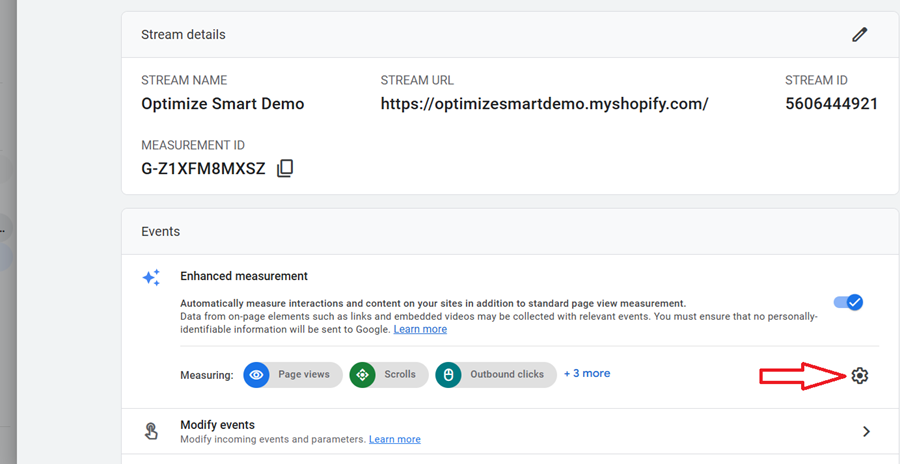
Task: Click the stream ID number 5606444921
Action: (831, 104)
